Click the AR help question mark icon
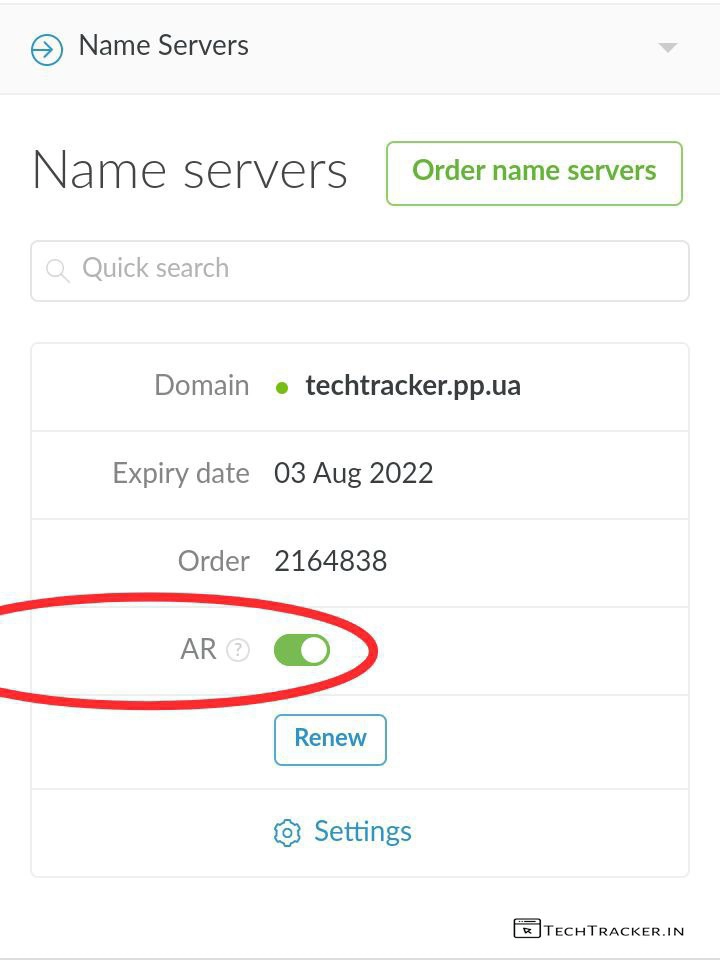Viewport: 720px width, 960px height. click(237, 650)
